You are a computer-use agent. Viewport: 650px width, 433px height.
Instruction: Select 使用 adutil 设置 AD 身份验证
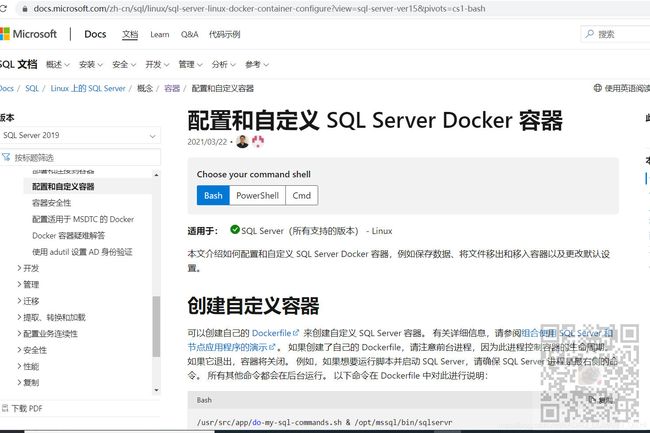(x=82, y=252)
